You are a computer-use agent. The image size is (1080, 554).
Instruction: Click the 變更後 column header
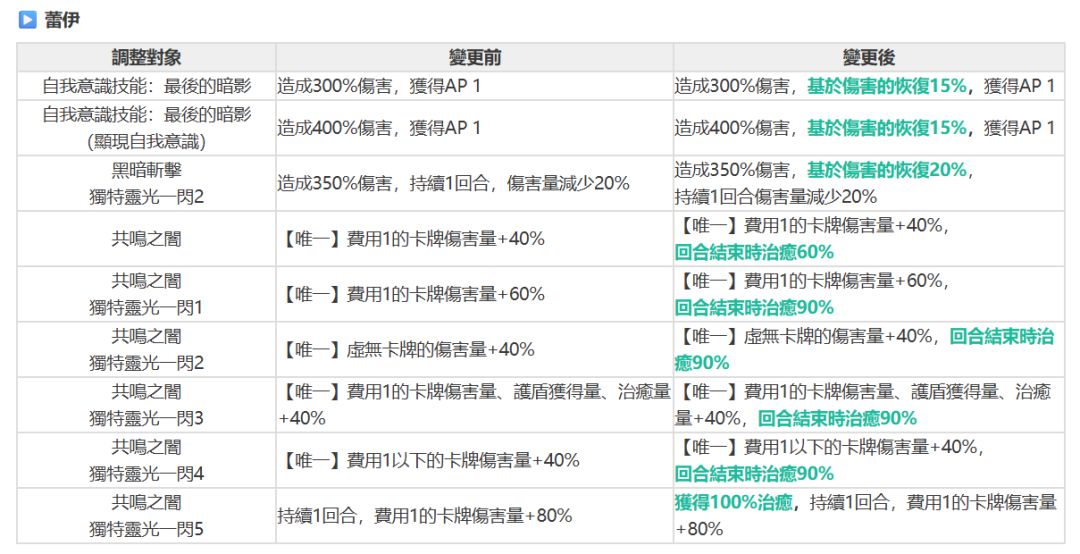point(869,58)
